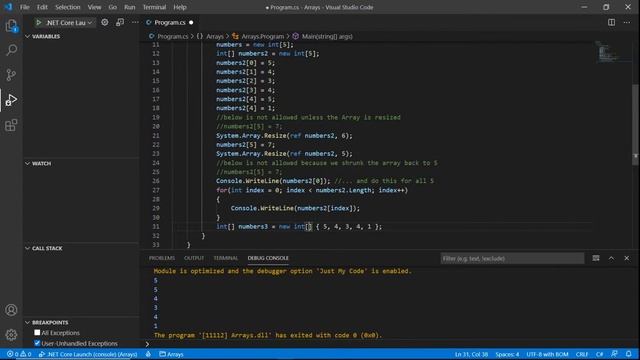Open the Accounts menu icon
Viewport: 640px width, 360px height.
point(11,310)
